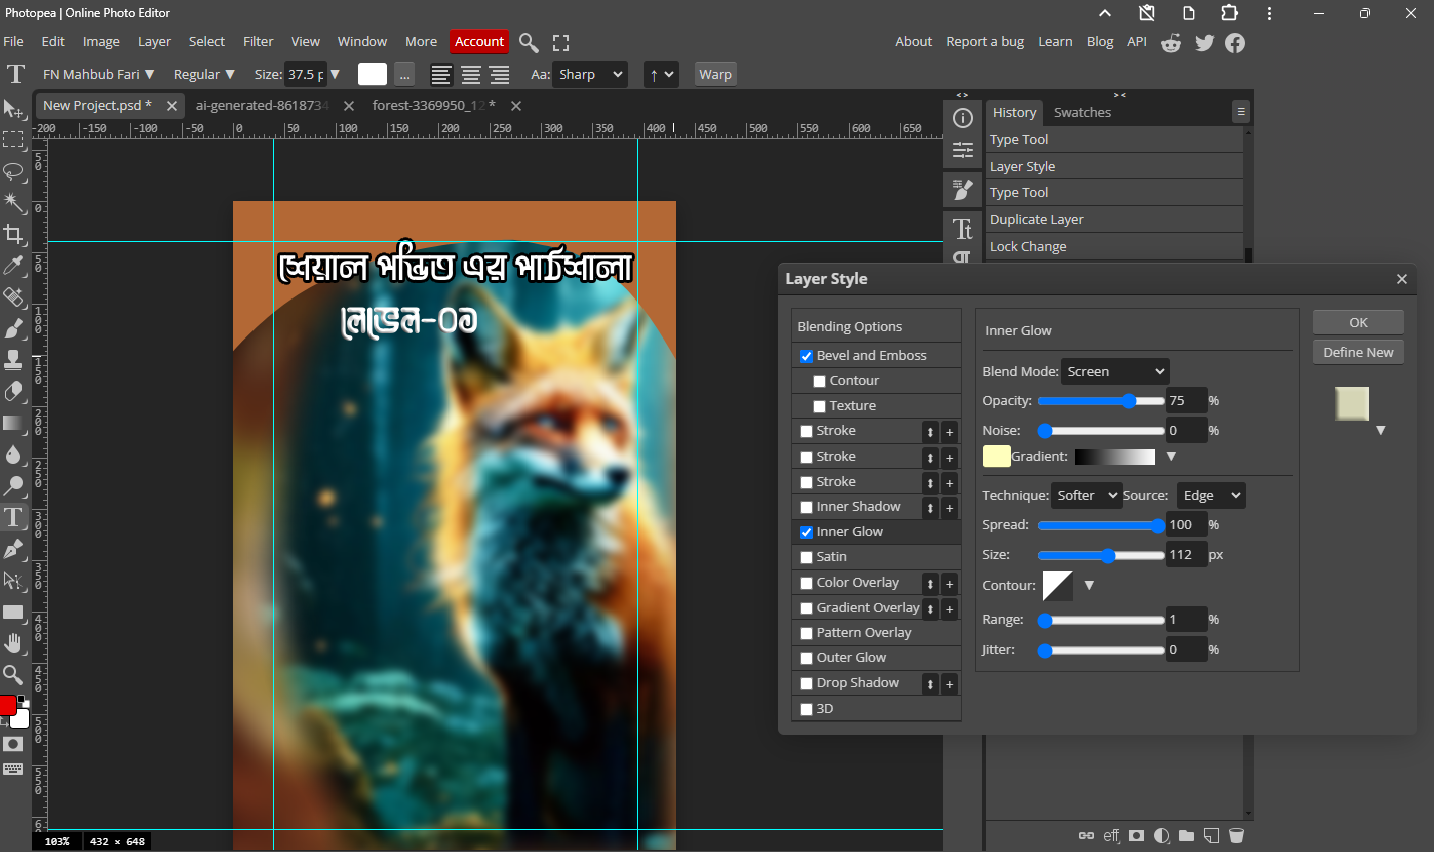Click the white text color swatch
Image resolution: width=1434 pixels, height=852 pixels.
[372, 74]
